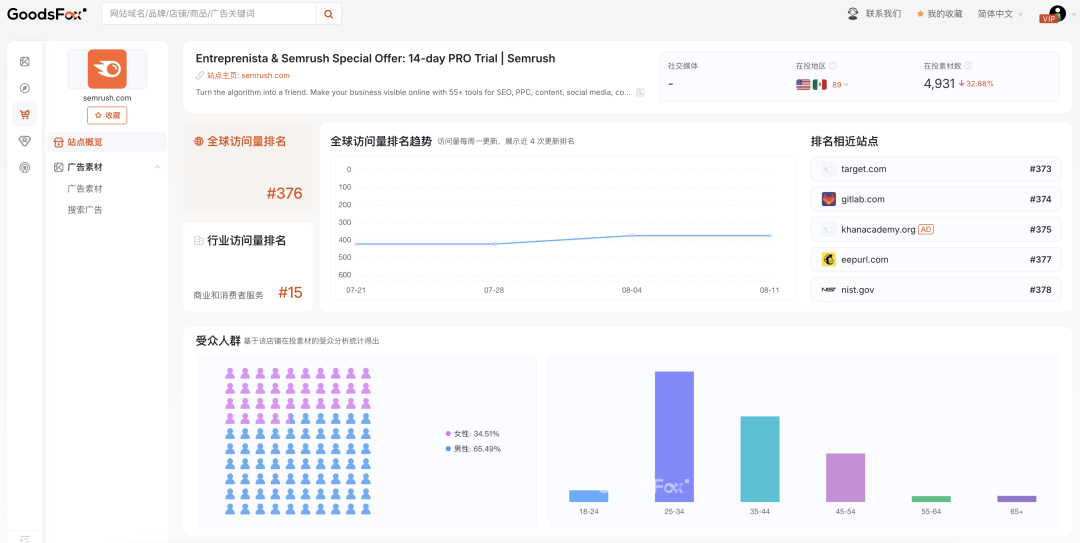Open 搜索广告 in the sidebar
The width and height of the screenshot is (1080, 543).
tap(85, 210)
